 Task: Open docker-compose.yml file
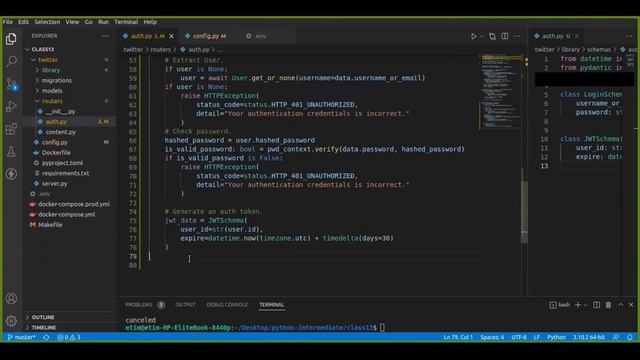(69, 214)
